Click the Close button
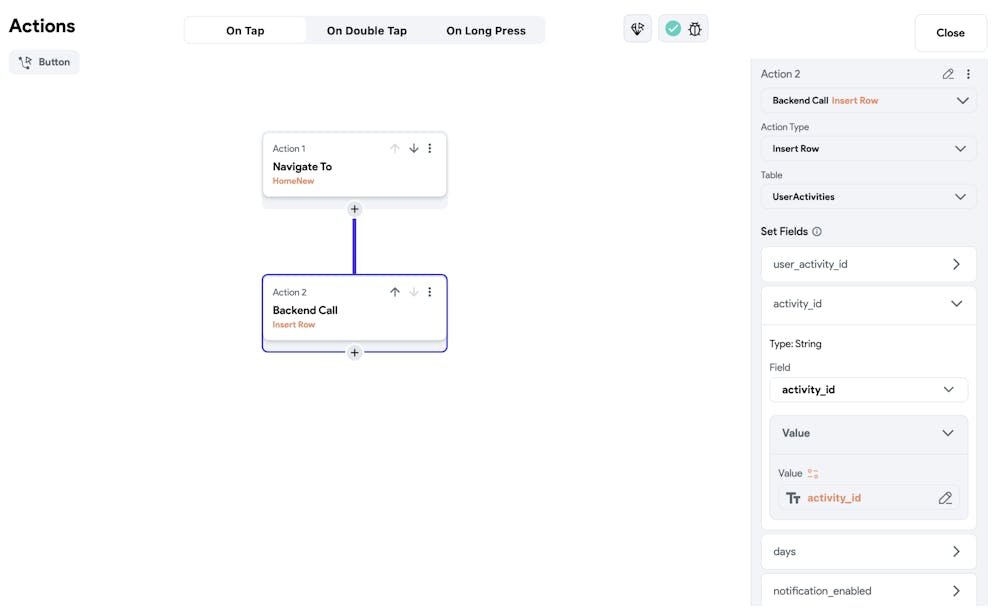This screenshot has height=614, width=1000. [x=950, y=33]
